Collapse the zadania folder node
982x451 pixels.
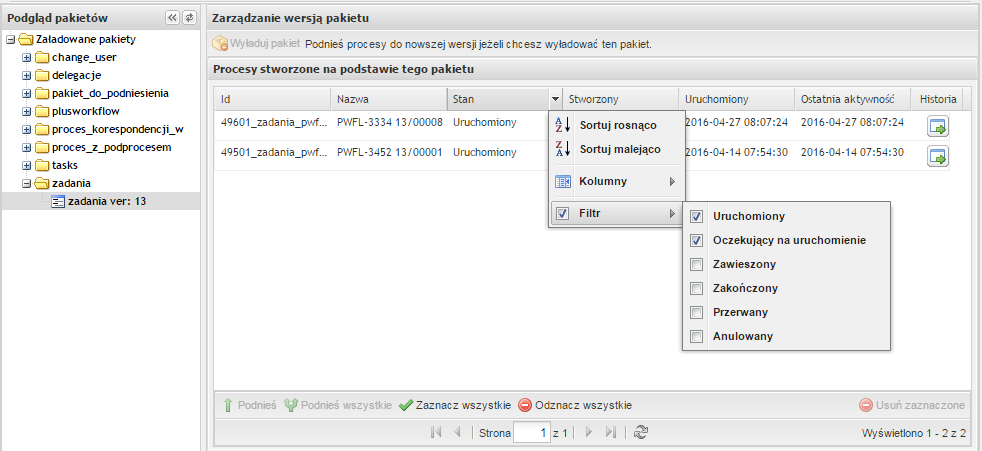[x=27, y=184]
